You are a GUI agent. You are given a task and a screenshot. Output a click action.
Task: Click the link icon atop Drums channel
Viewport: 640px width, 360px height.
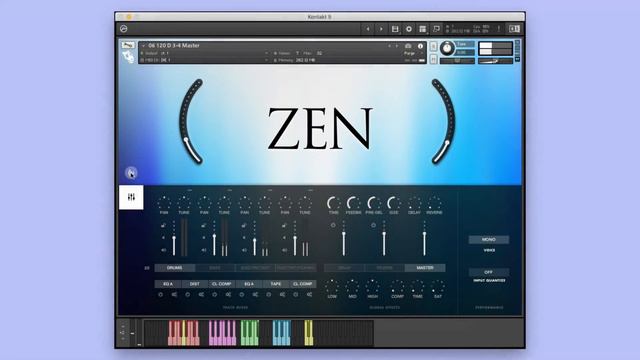click(163, 225)
